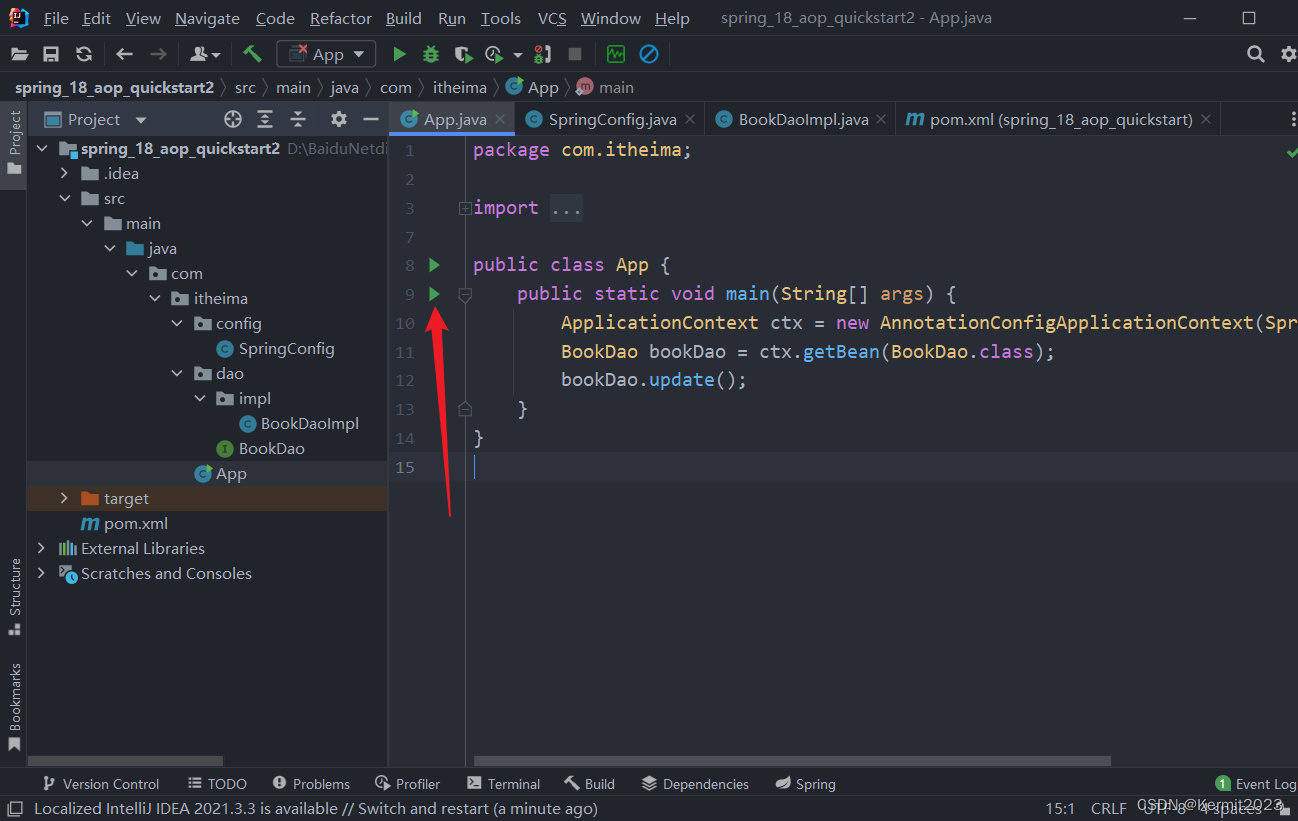Select BookDaoImpl in the project tree
Image resolution: width=1298 pixels, height=821 pixels.
298,423
